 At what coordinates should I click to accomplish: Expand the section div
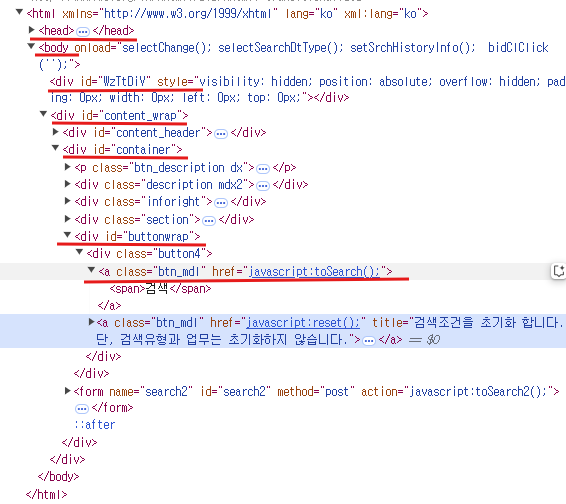(x=68, y=218)
